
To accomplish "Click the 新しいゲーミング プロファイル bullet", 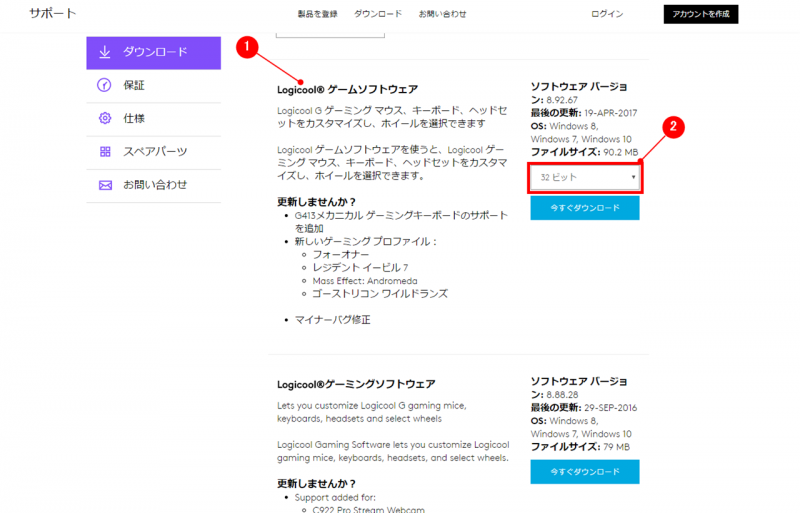I will point(365,241).
